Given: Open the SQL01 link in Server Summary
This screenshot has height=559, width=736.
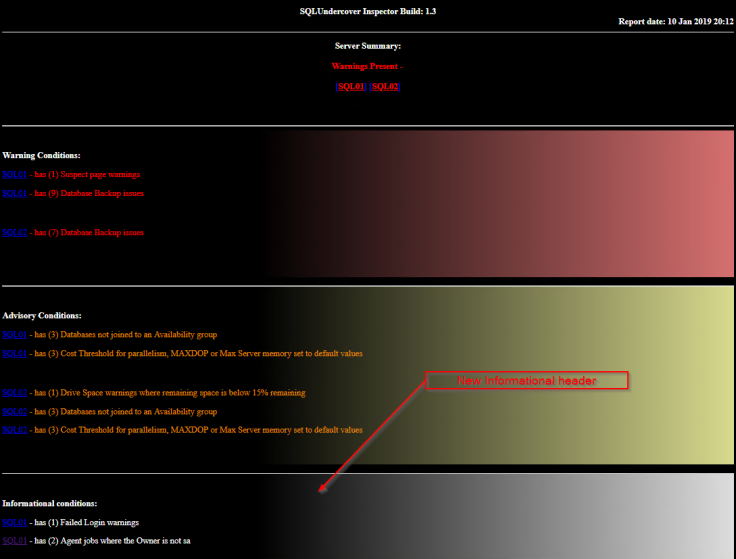Looking at the screenshot, I should pyautogui.click(x=351, y=86).
